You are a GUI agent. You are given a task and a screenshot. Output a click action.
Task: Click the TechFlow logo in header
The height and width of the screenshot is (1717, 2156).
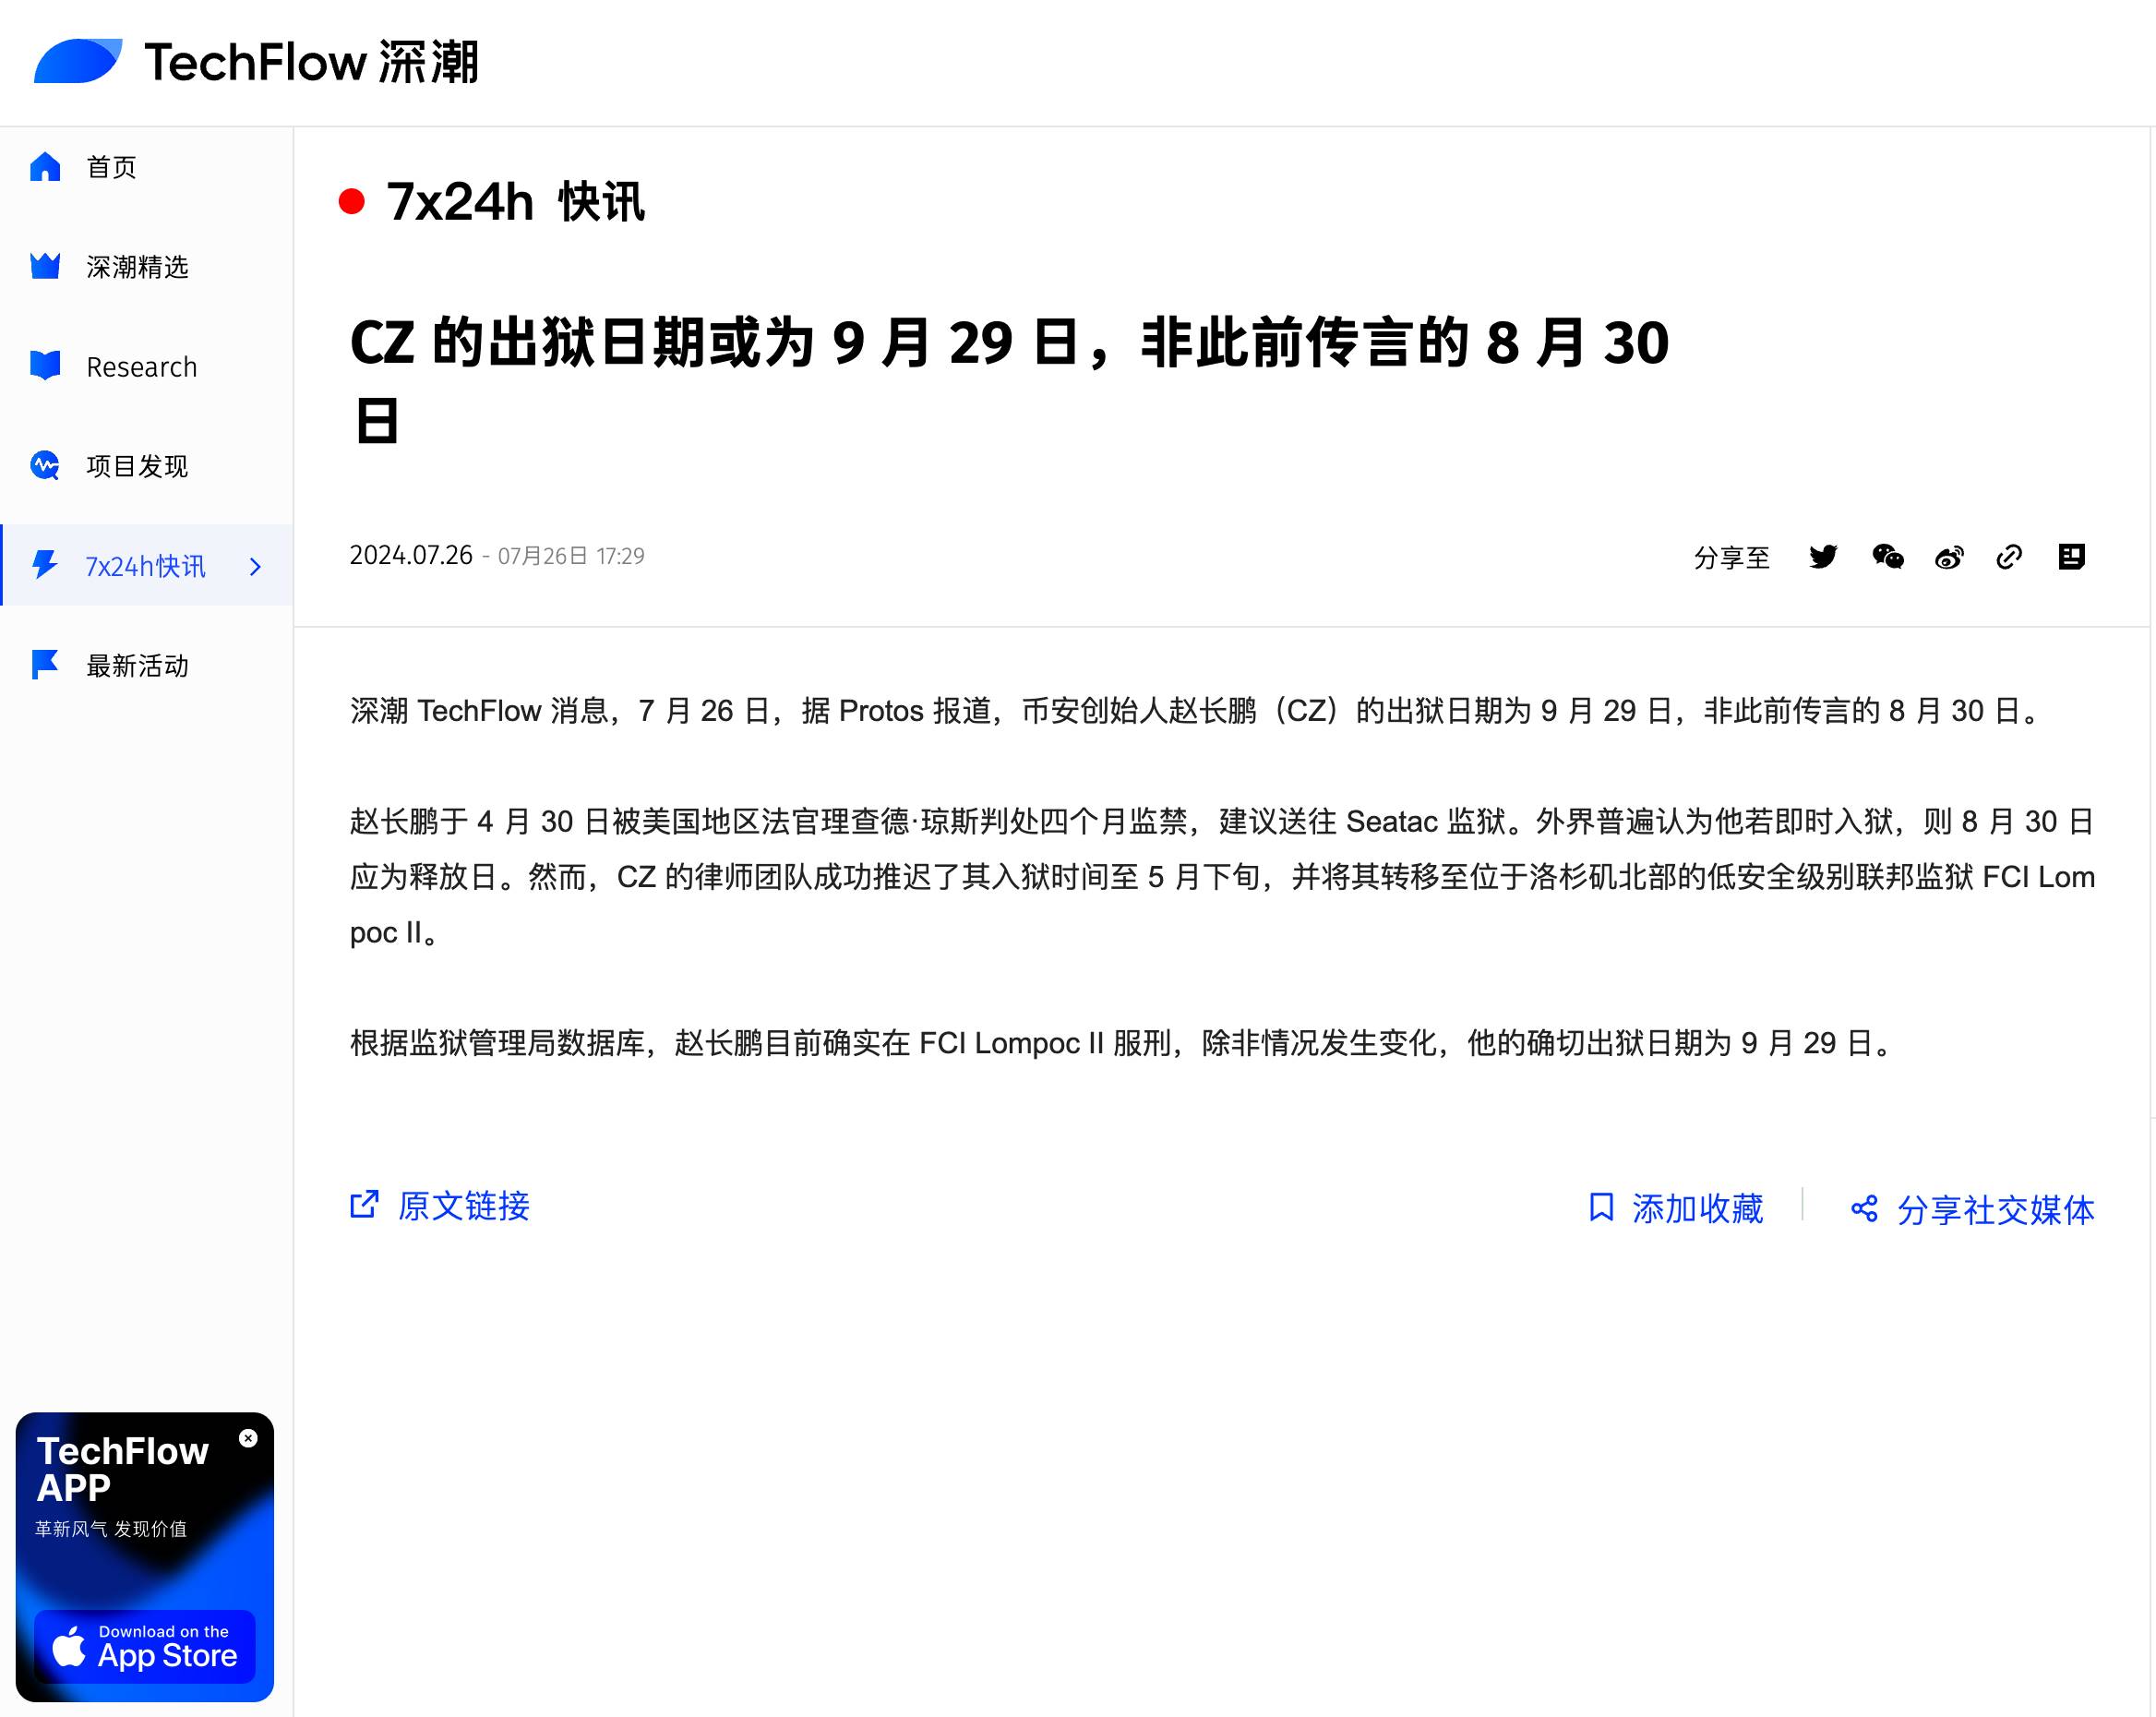(256, 62)
